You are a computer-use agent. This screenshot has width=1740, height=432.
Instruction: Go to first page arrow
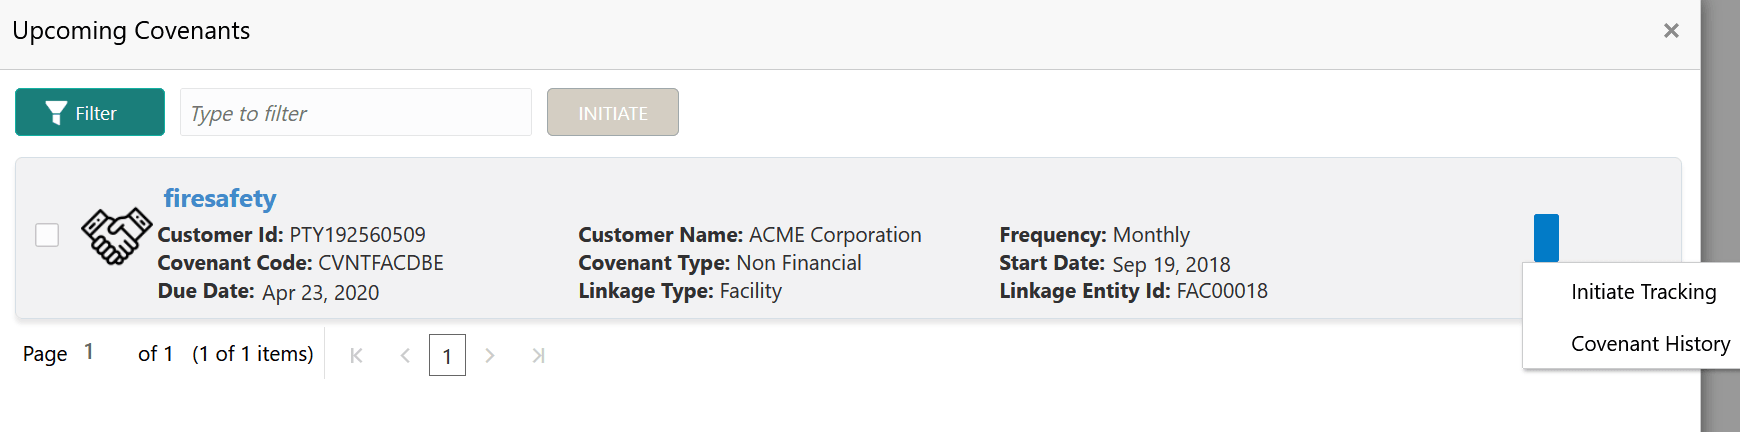tap(356, 355)
